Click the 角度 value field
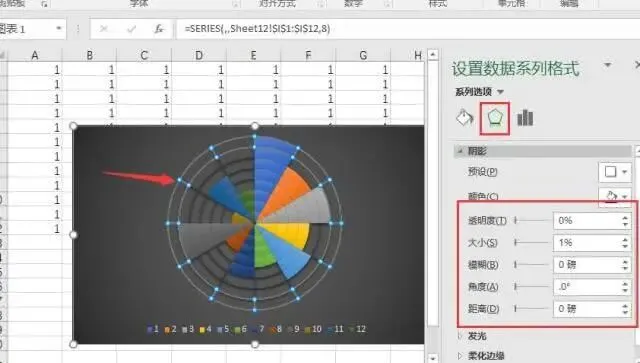Image resolution: width=640 pixels, height=363 pixels. [x=587, y=287]
